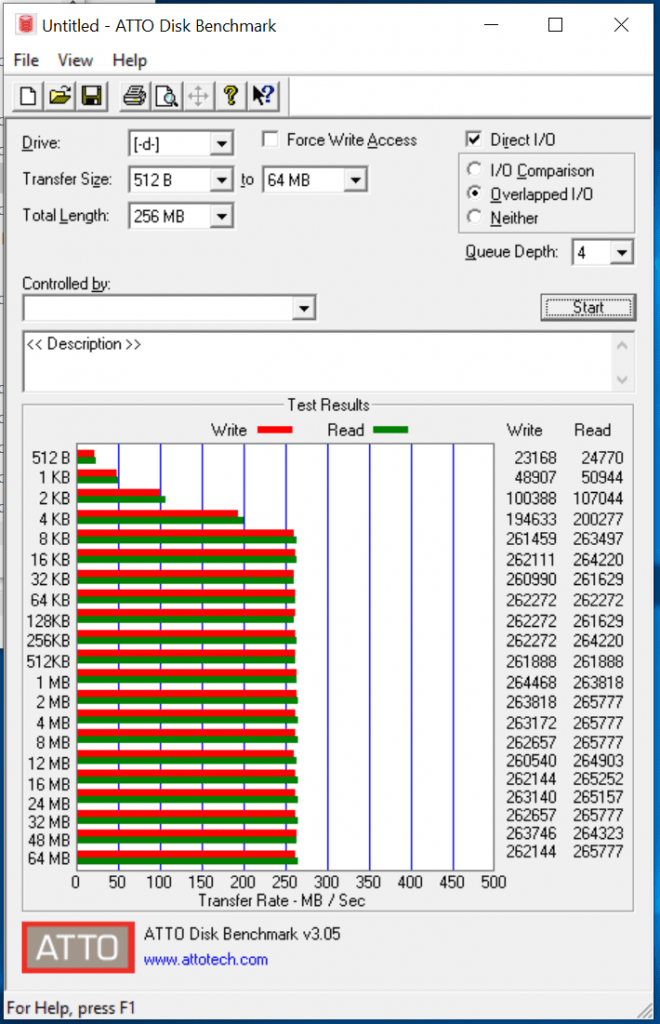Click description scrollbar up arrow

tap(622, 345)
